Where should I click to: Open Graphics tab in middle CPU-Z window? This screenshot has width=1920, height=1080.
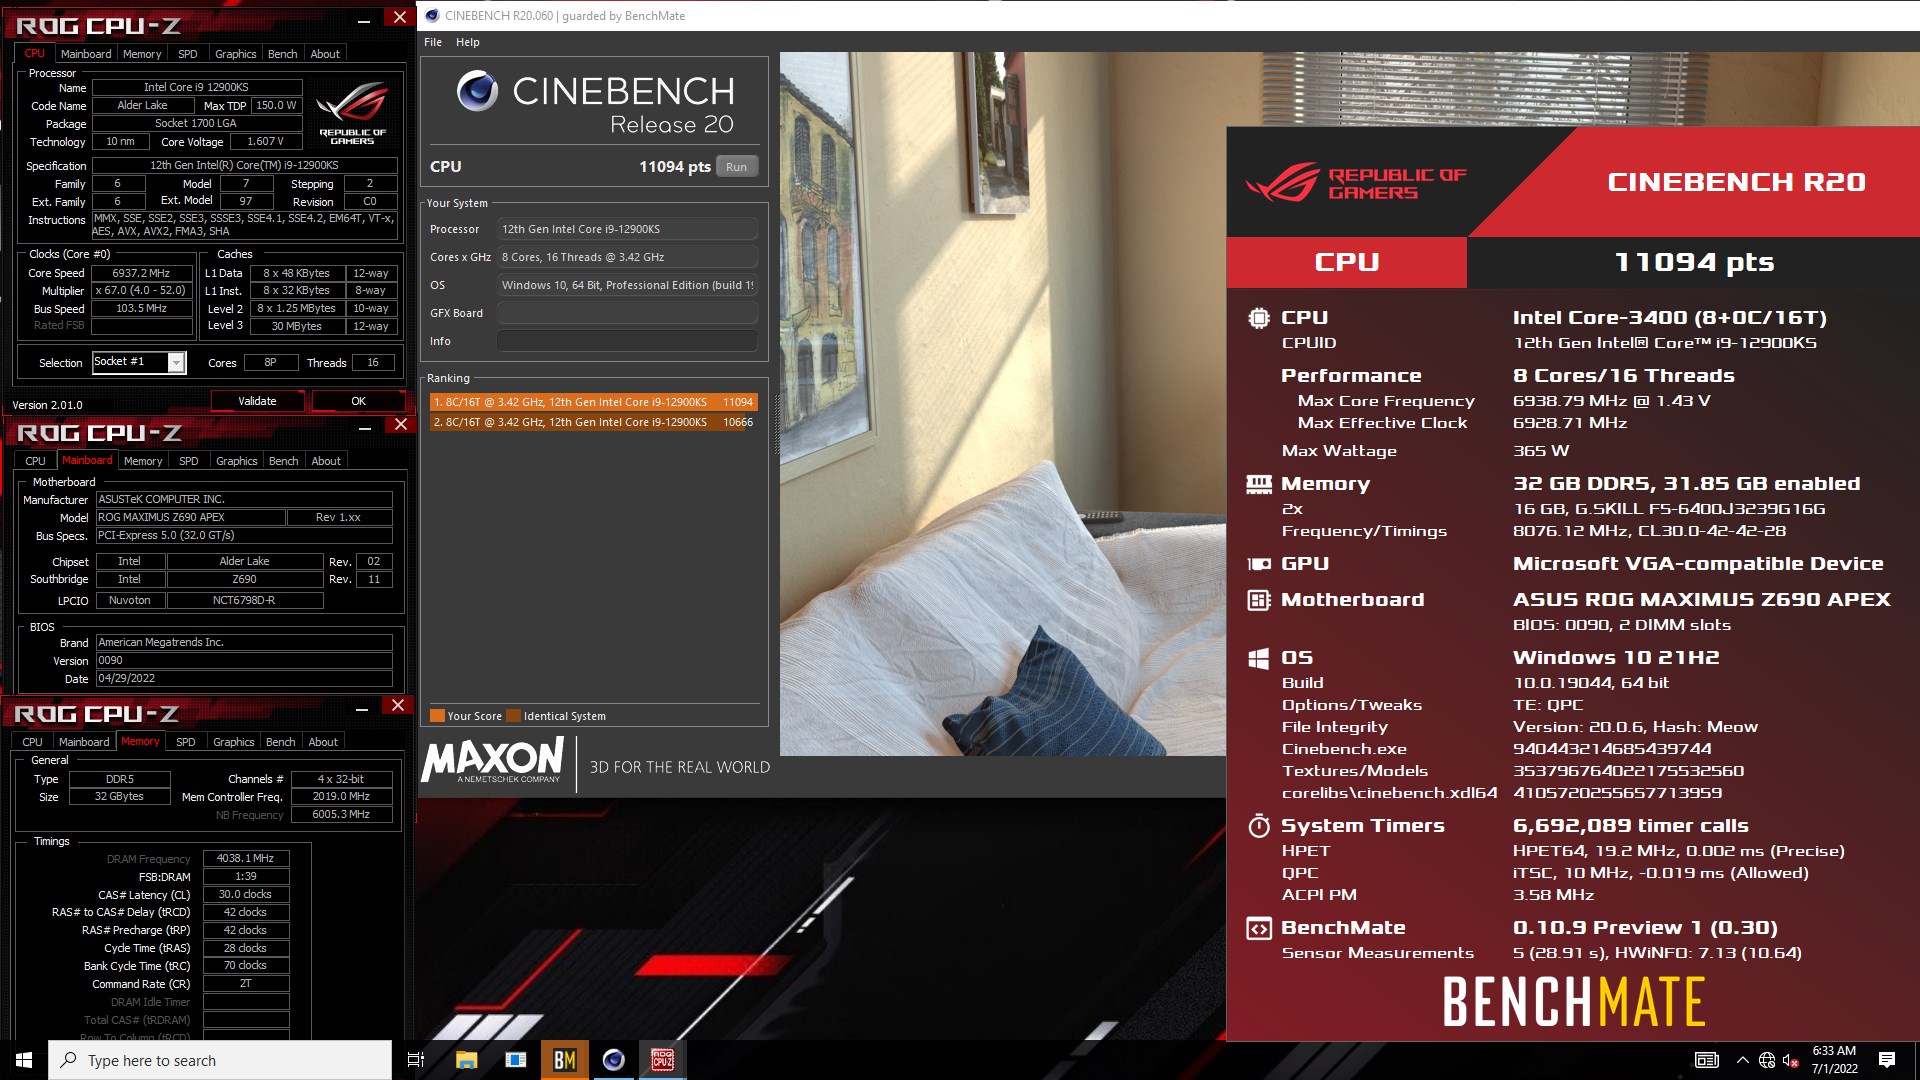coord(237,461)
